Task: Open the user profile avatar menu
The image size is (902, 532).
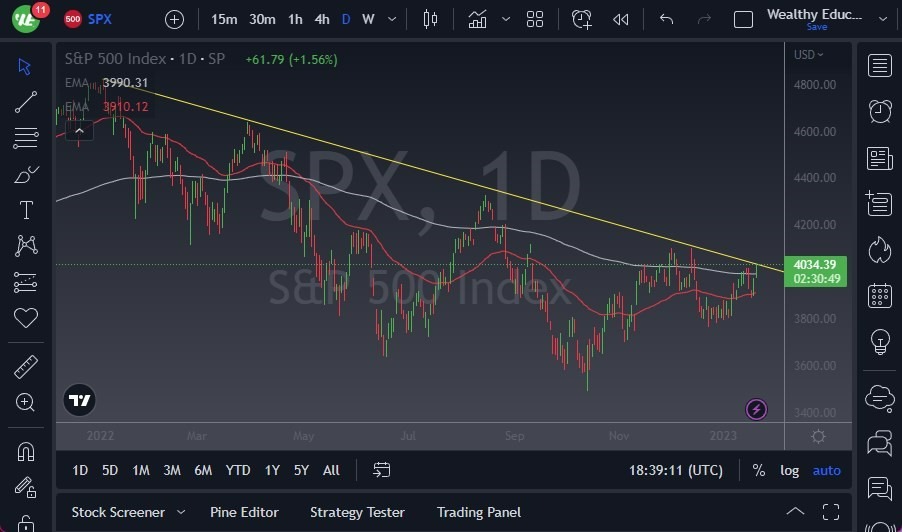Action: 26,19
